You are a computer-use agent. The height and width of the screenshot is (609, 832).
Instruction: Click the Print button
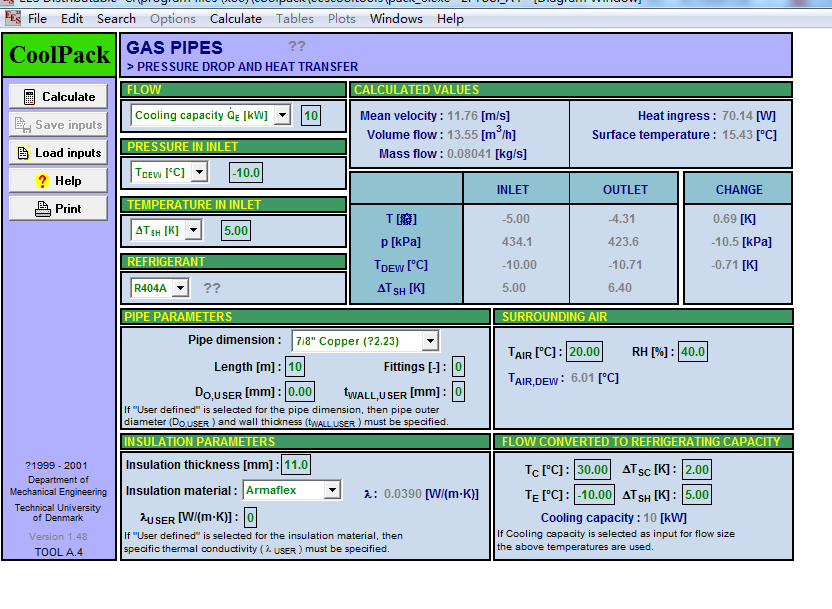[x=58, y=209]
